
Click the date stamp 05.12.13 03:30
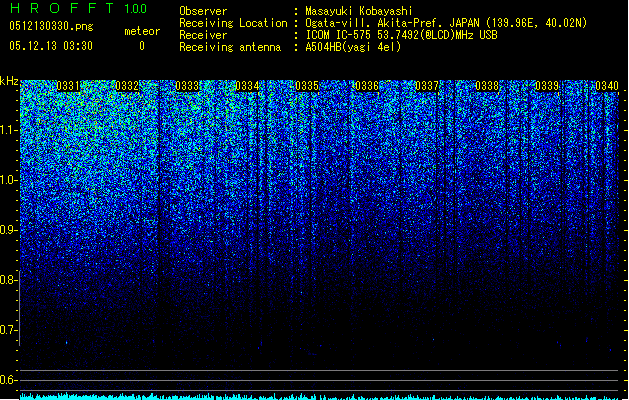(x=51, y=46)
